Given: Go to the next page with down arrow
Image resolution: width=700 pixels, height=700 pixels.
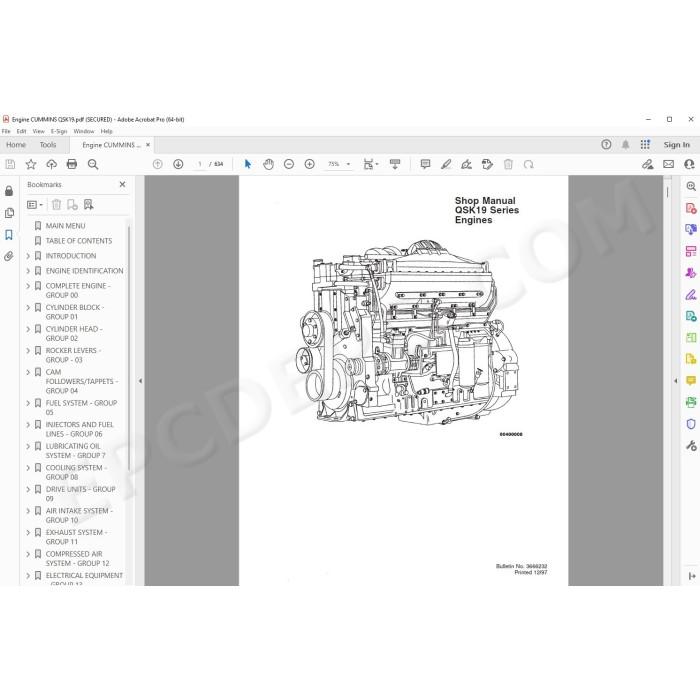Looking at the screenshot, I should 178,164.
